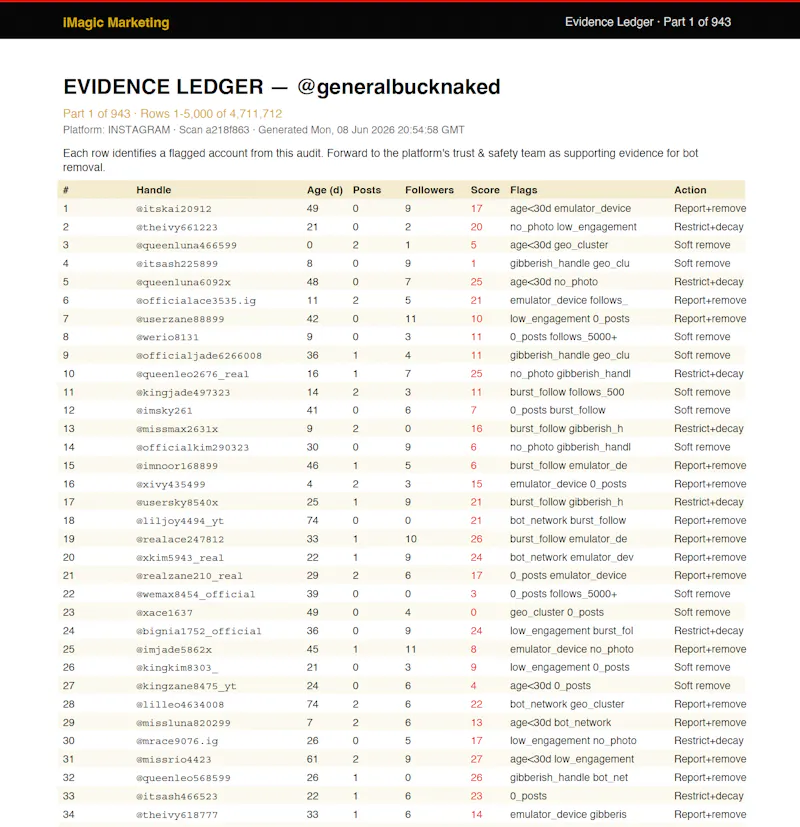Click flags '0_posts follows_5000+' in row 8
Viewport: 800px width, 827px height.
(563, 336)
